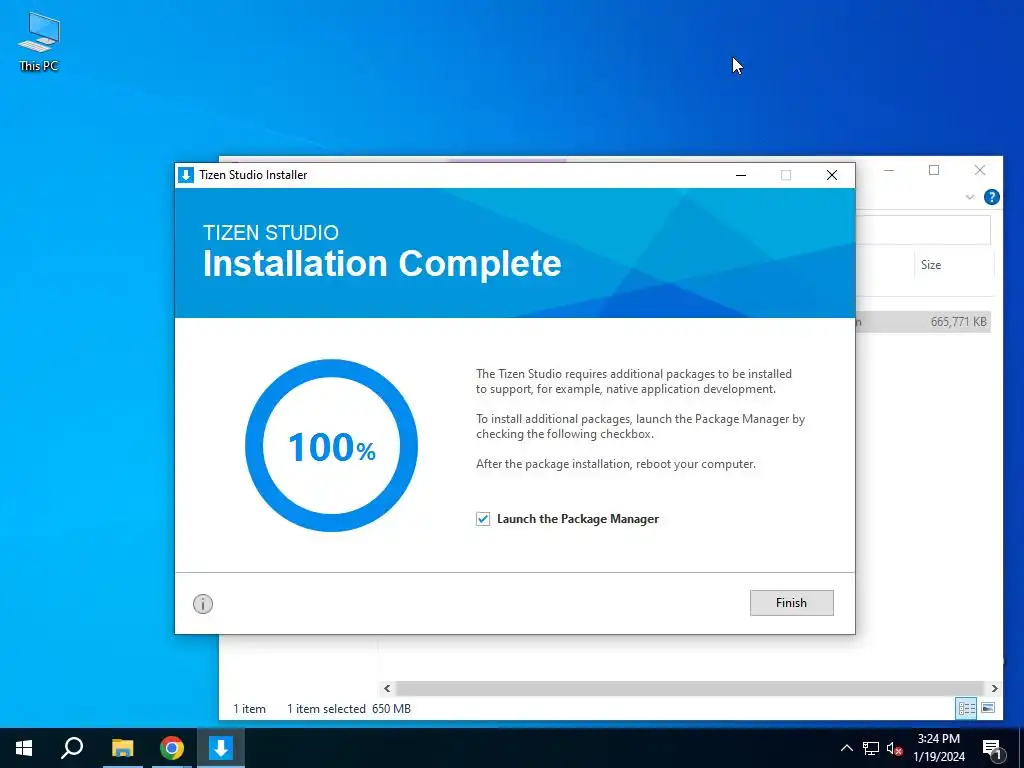
Task: Open File Explorer help icon
Action: tap(991, 197)
